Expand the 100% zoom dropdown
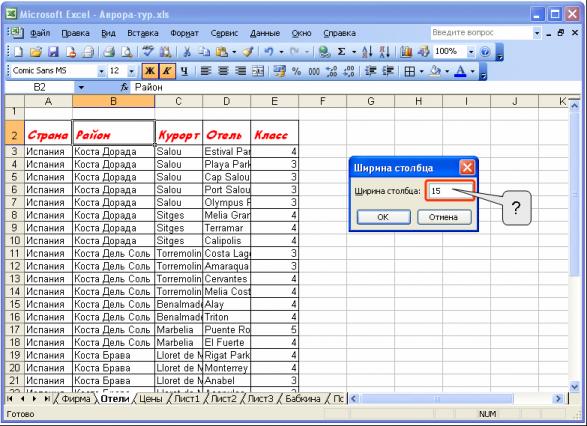 coord(471,52)
